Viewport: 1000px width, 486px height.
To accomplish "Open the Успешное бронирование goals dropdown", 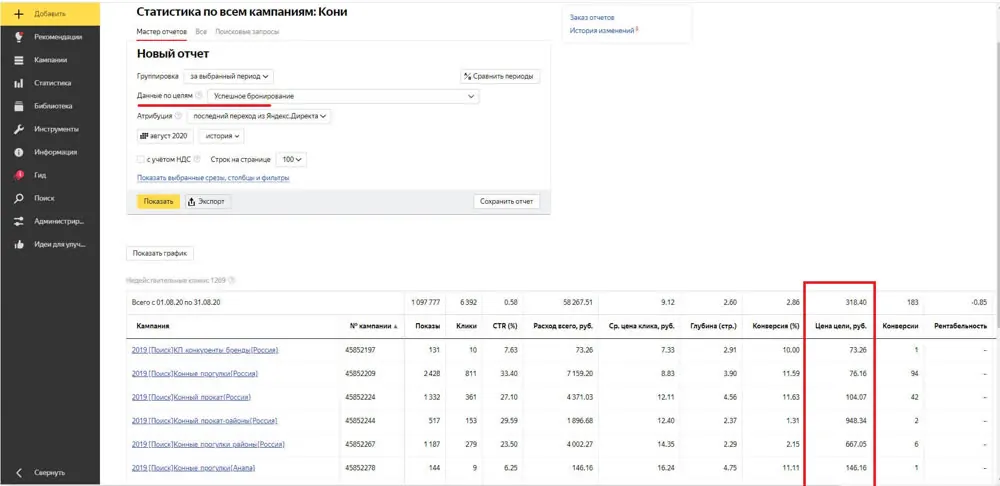I will tap(343, 96).
